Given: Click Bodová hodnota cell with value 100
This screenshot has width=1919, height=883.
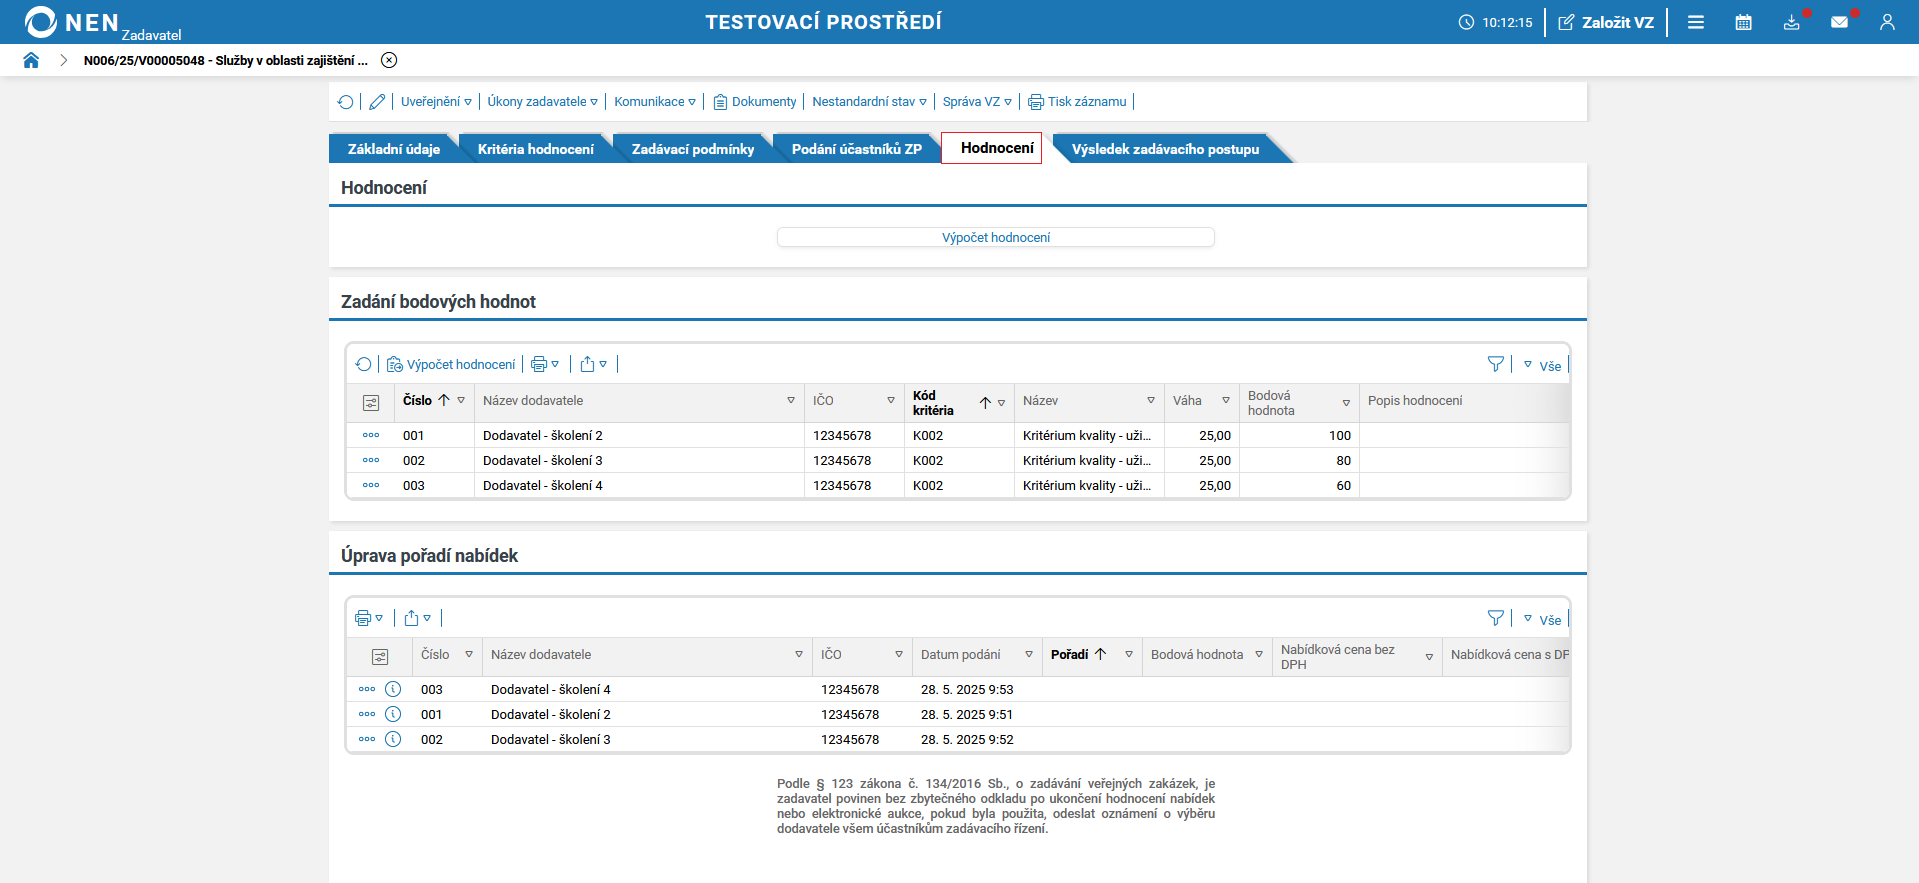Looking at the screenshot, I should [1298, 436].
